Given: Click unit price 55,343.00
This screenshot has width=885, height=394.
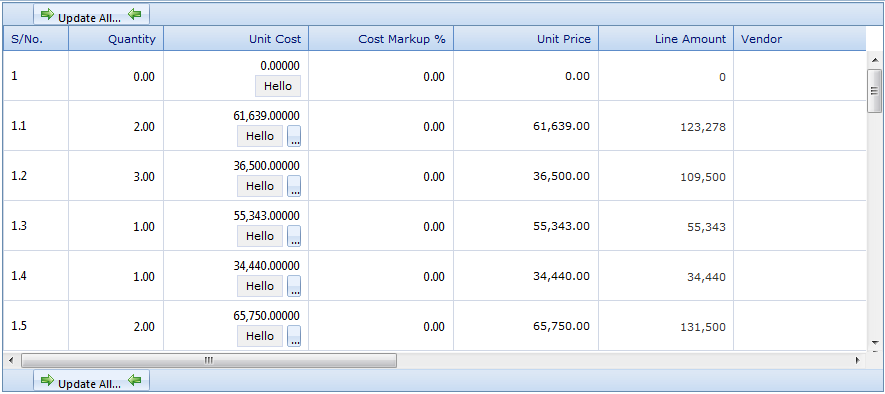Looking at the screenshot, I should 562,226.
